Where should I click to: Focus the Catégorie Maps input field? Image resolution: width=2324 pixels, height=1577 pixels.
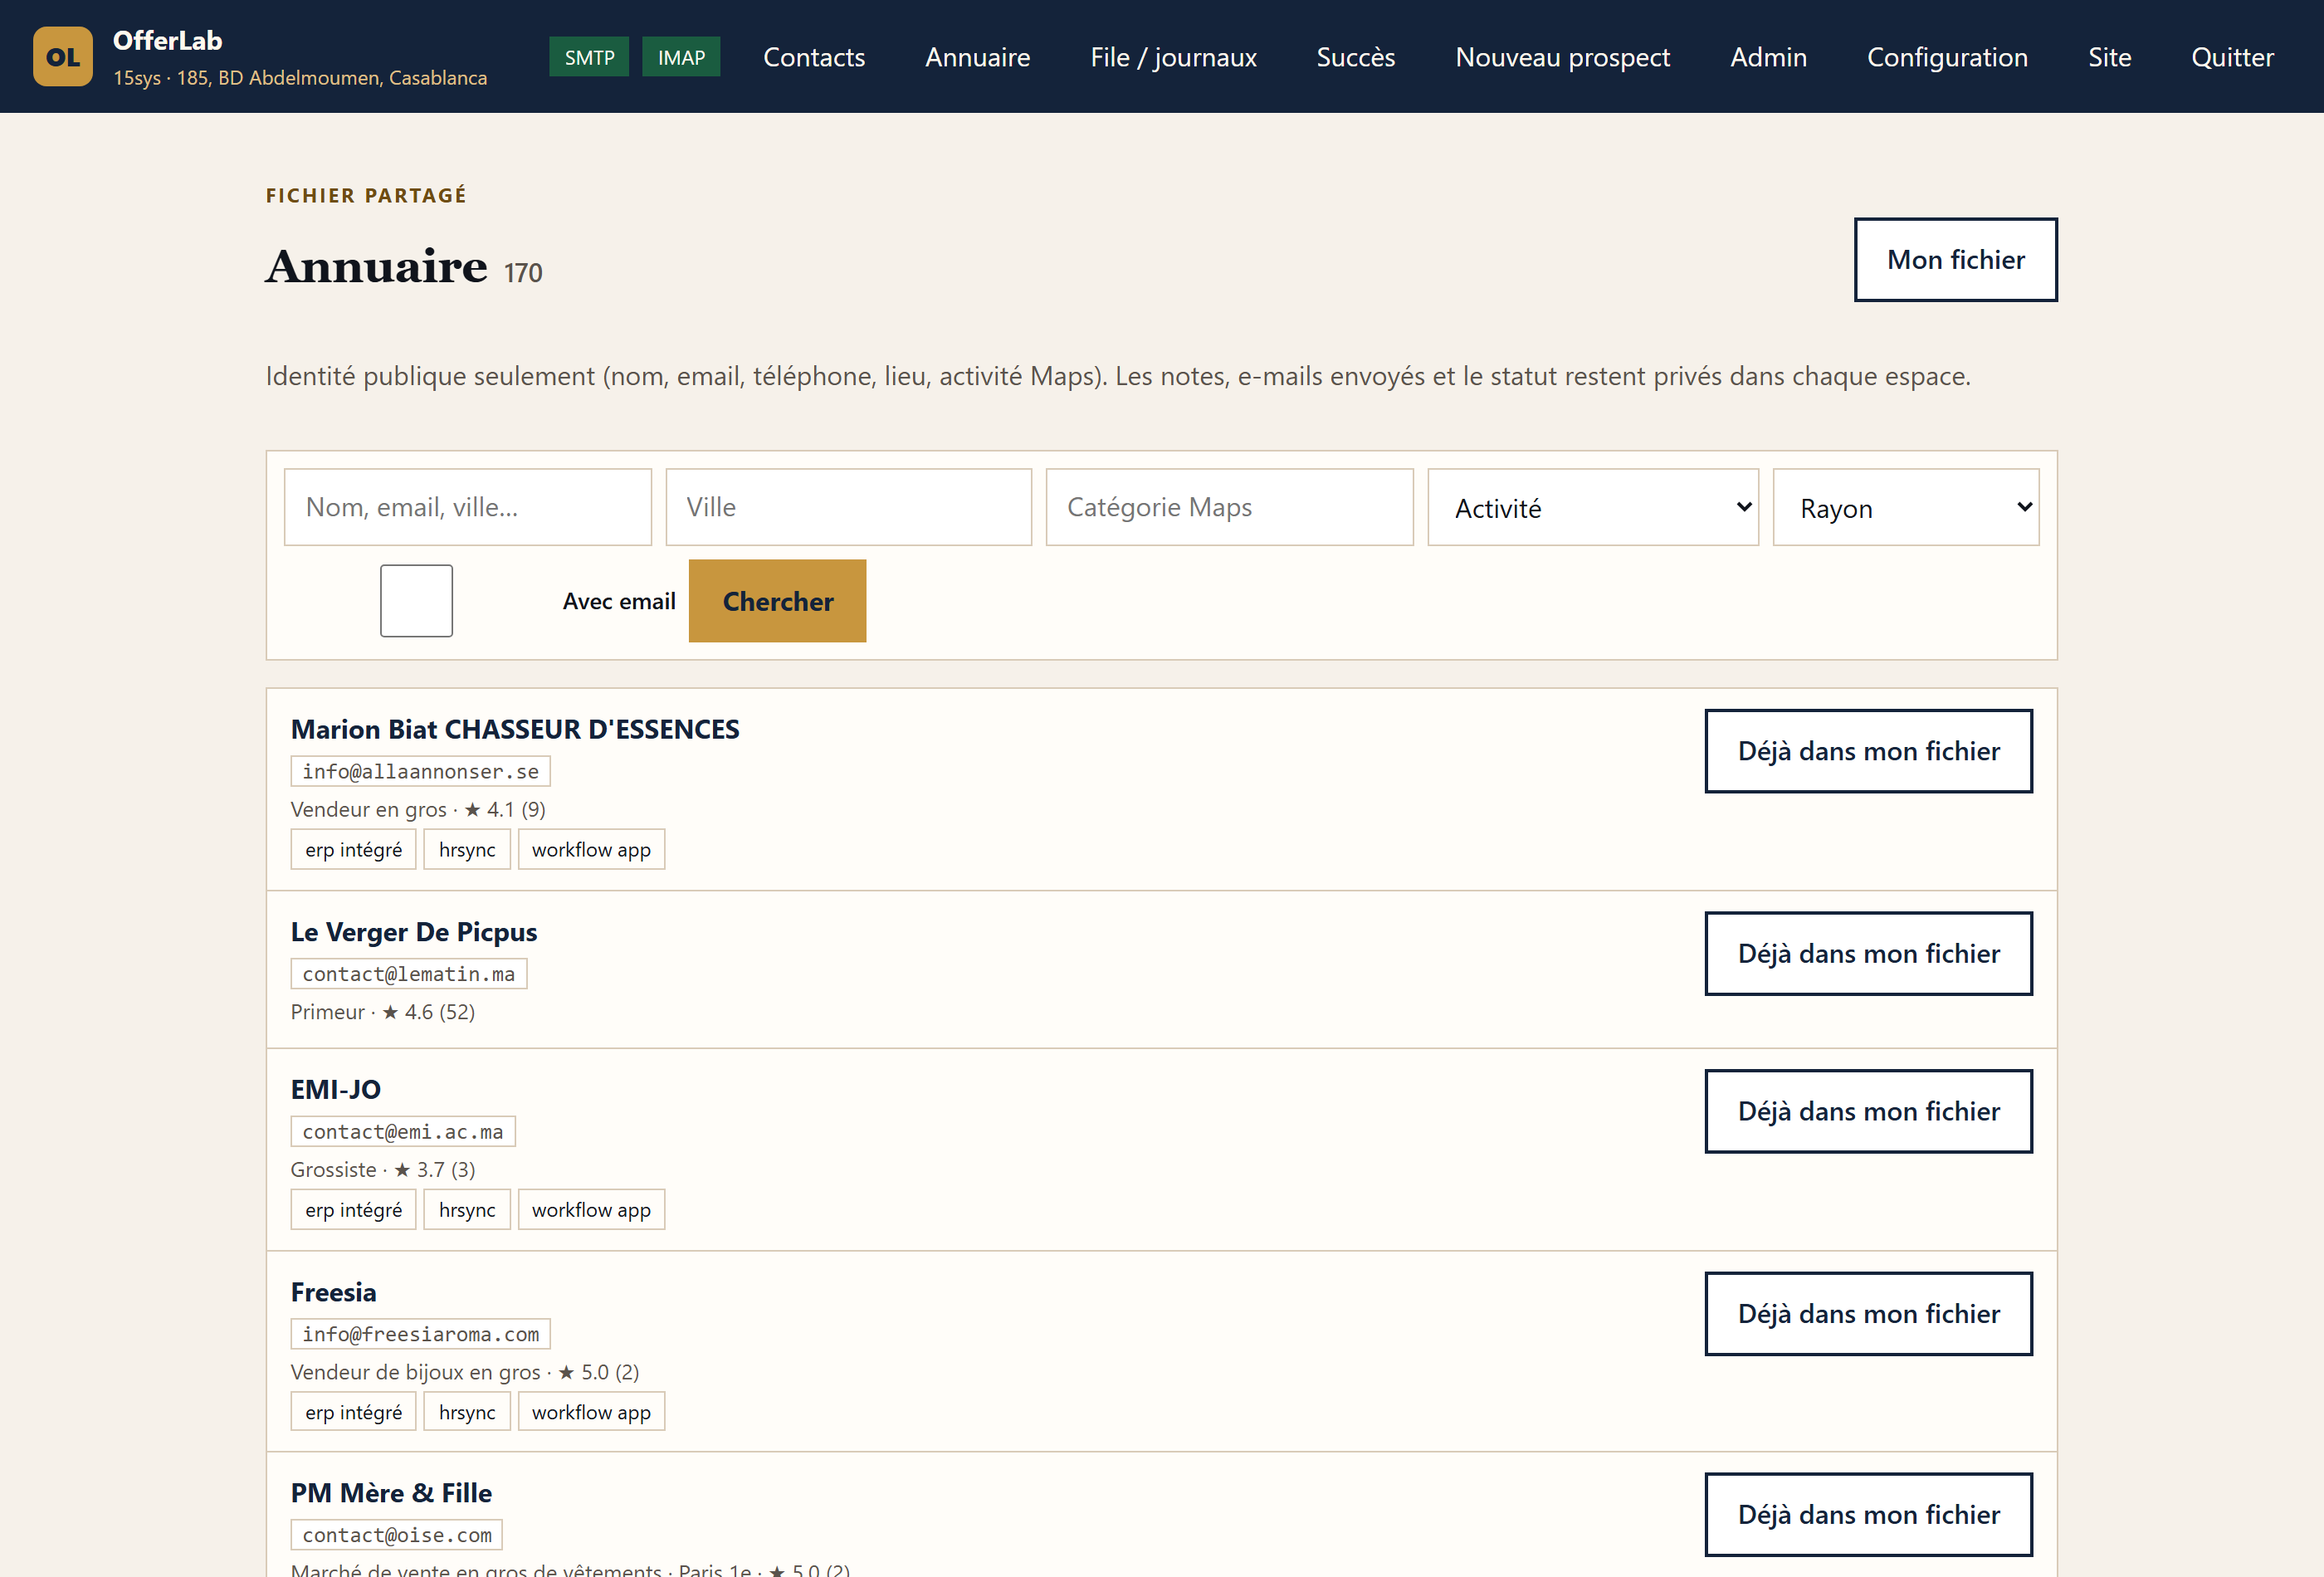click(x=1229, y=507)
